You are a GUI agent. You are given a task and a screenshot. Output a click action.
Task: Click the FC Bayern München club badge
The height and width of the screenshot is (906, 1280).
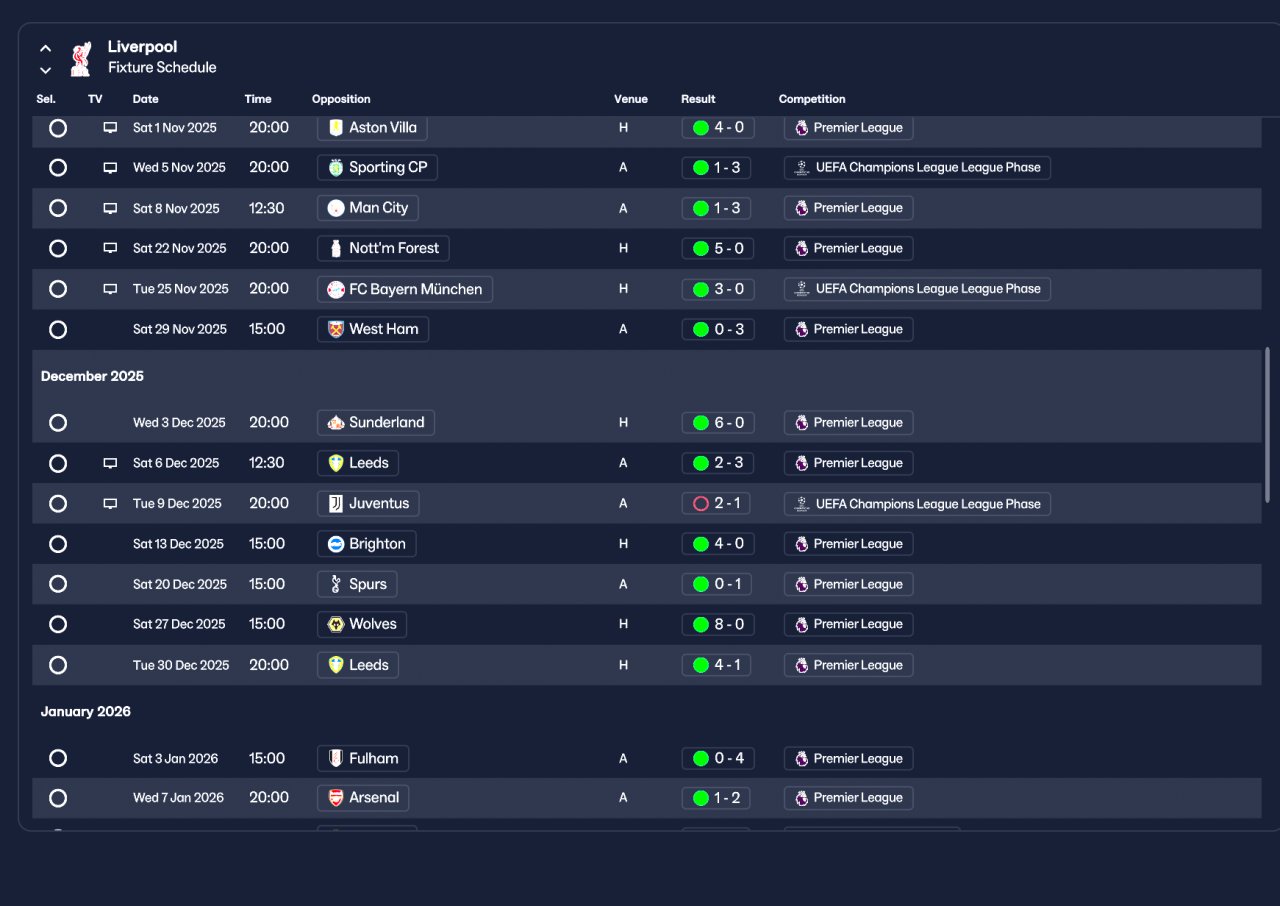336,289
